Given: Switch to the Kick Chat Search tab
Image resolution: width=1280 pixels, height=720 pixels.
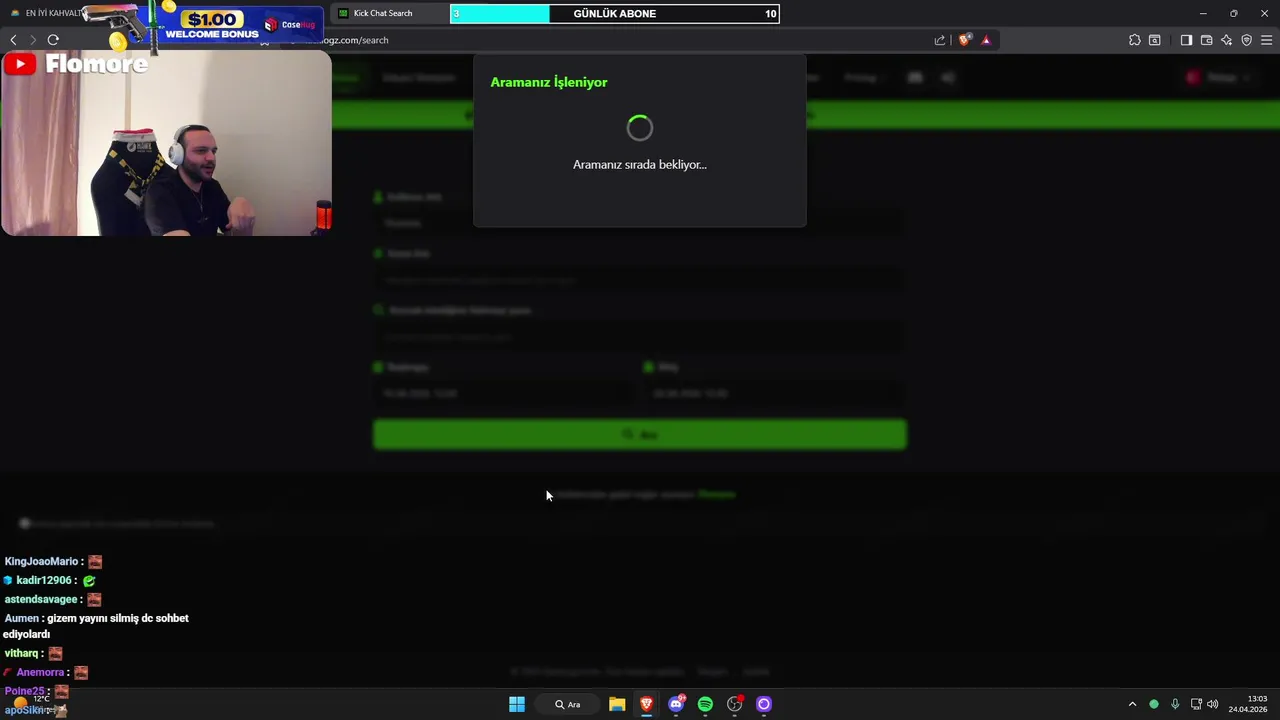Looking at the screenshot, I should pos(382,13).
